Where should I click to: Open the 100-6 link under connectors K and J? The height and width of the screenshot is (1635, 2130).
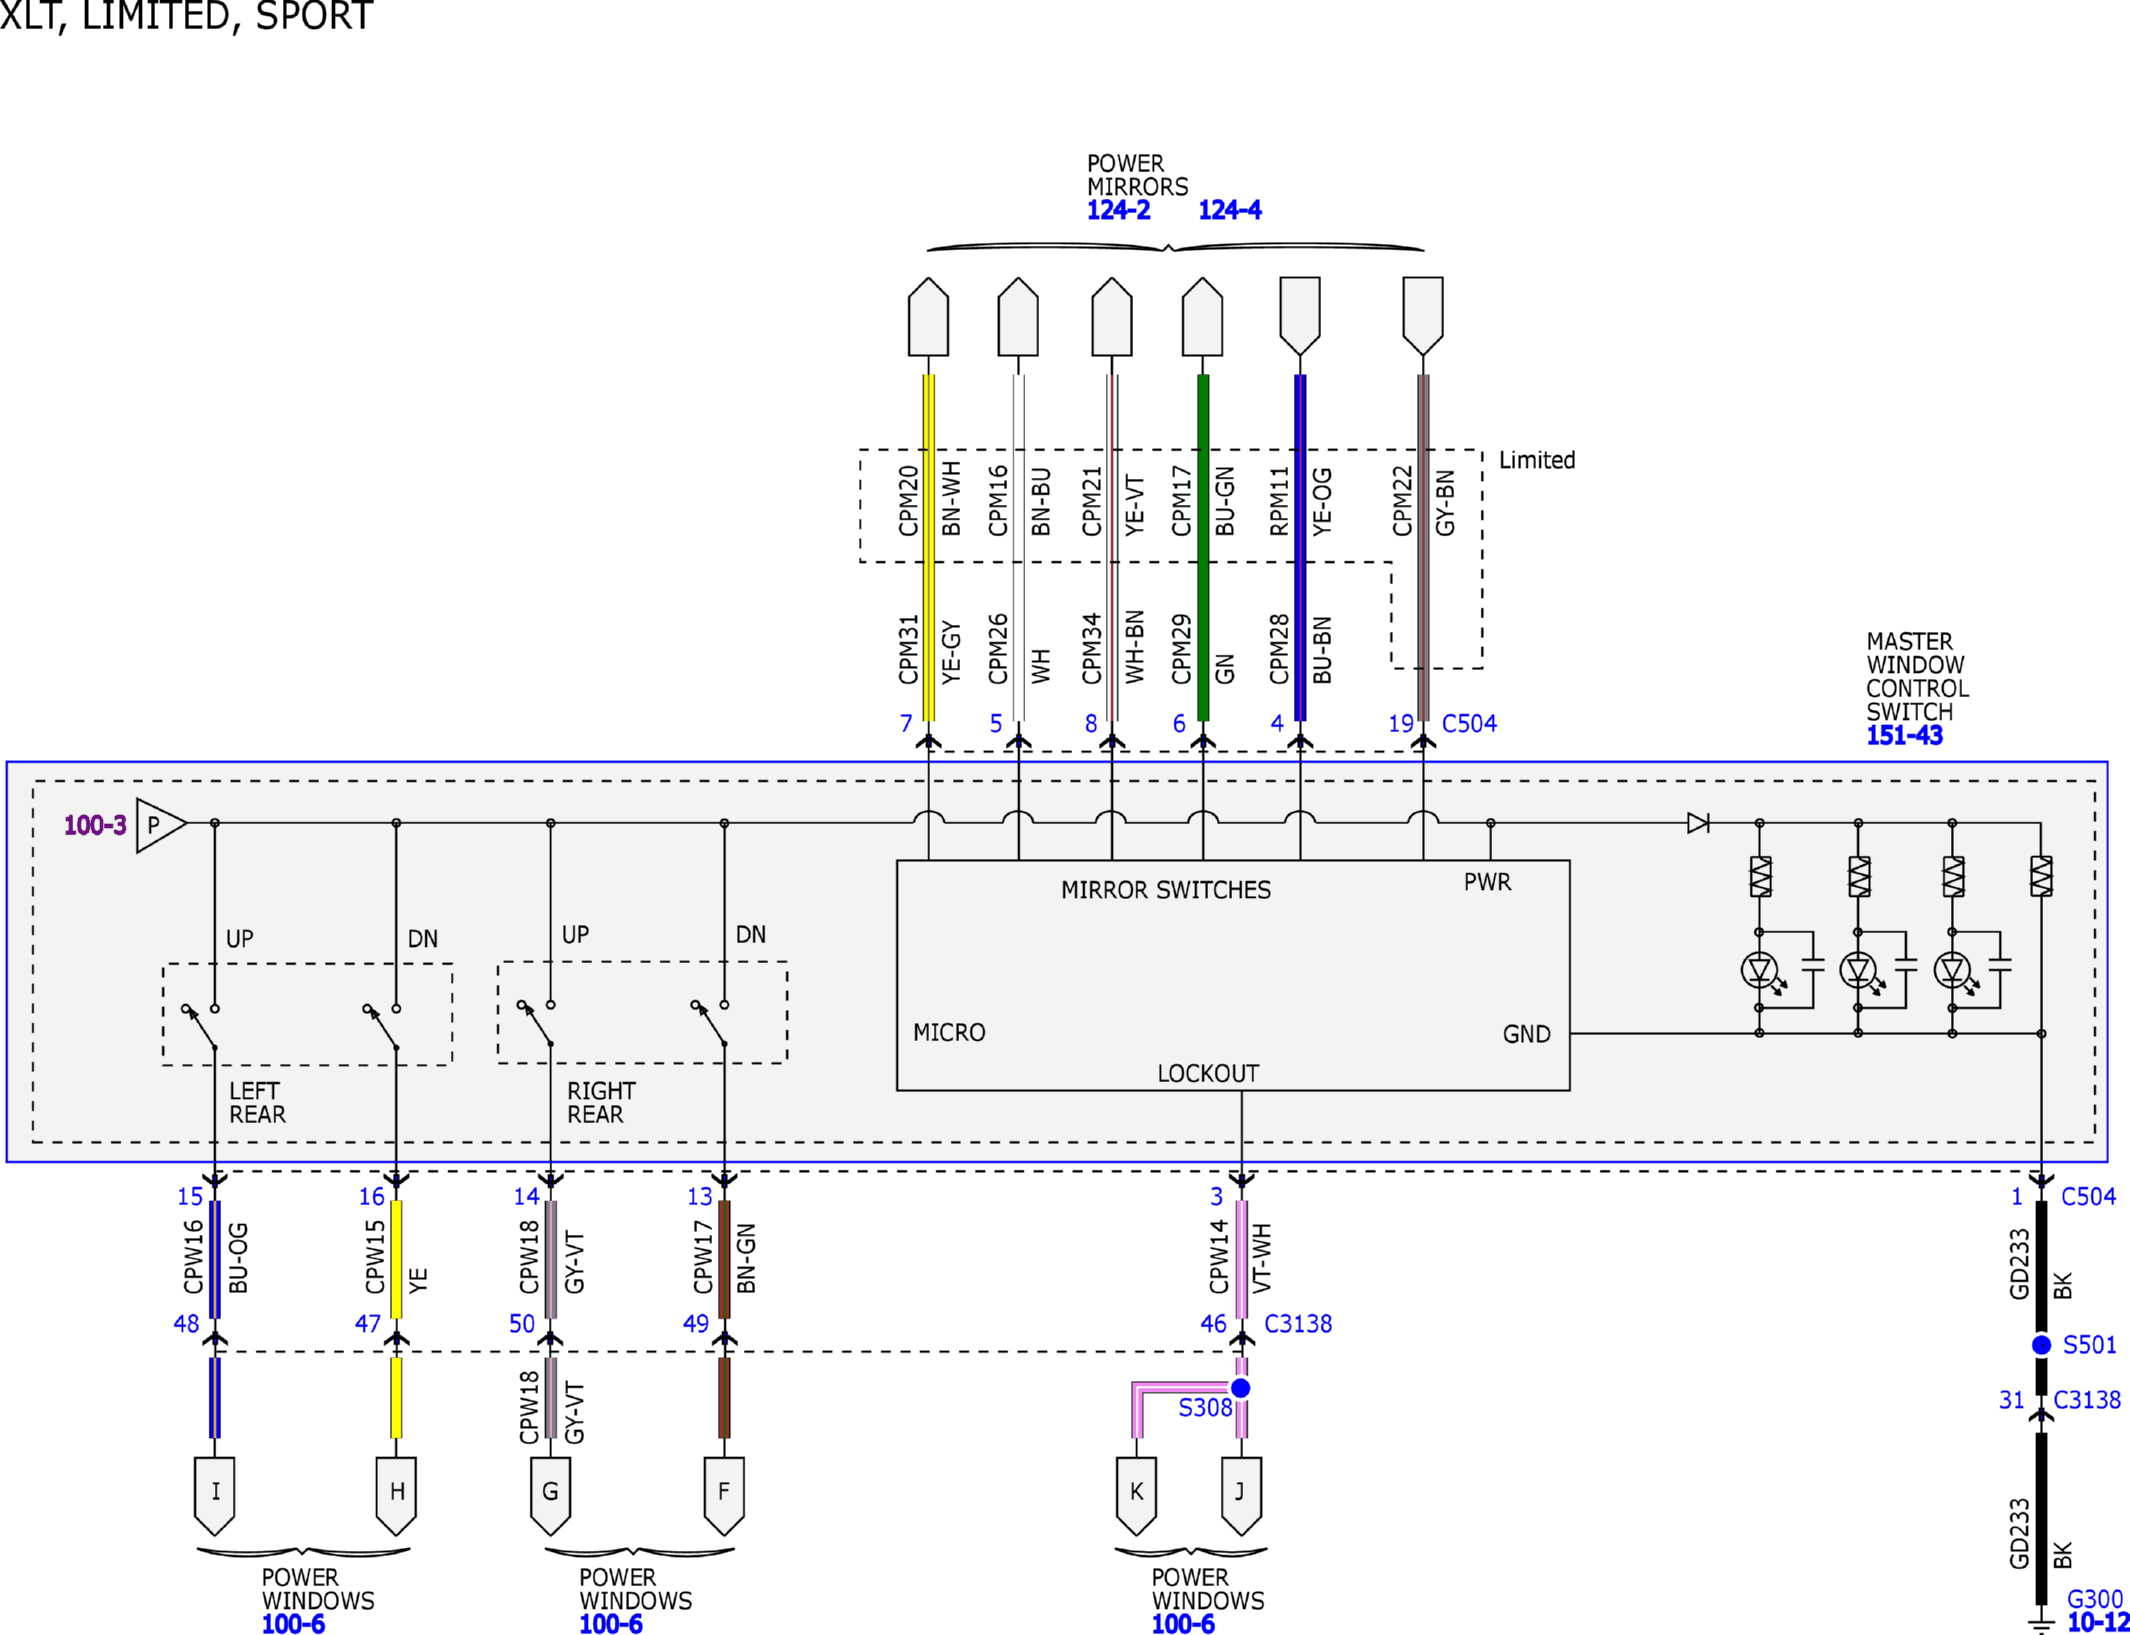click(x=1183, y=1624)
